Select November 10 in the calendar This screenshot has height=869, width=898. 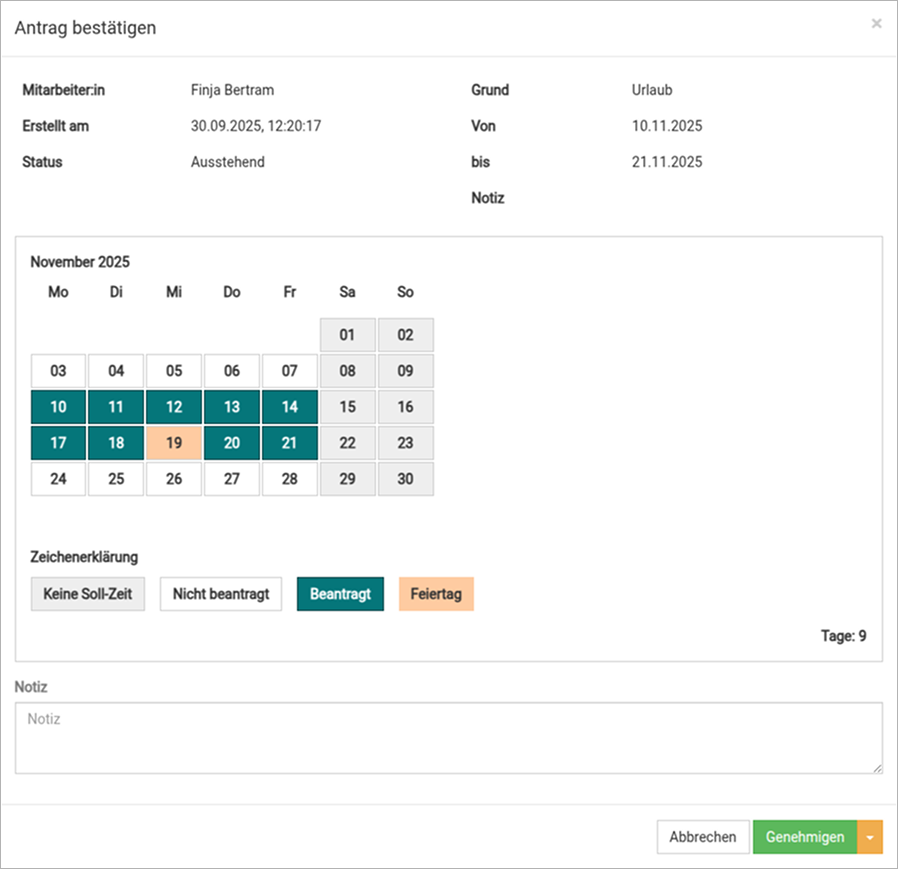coord(59,407)
